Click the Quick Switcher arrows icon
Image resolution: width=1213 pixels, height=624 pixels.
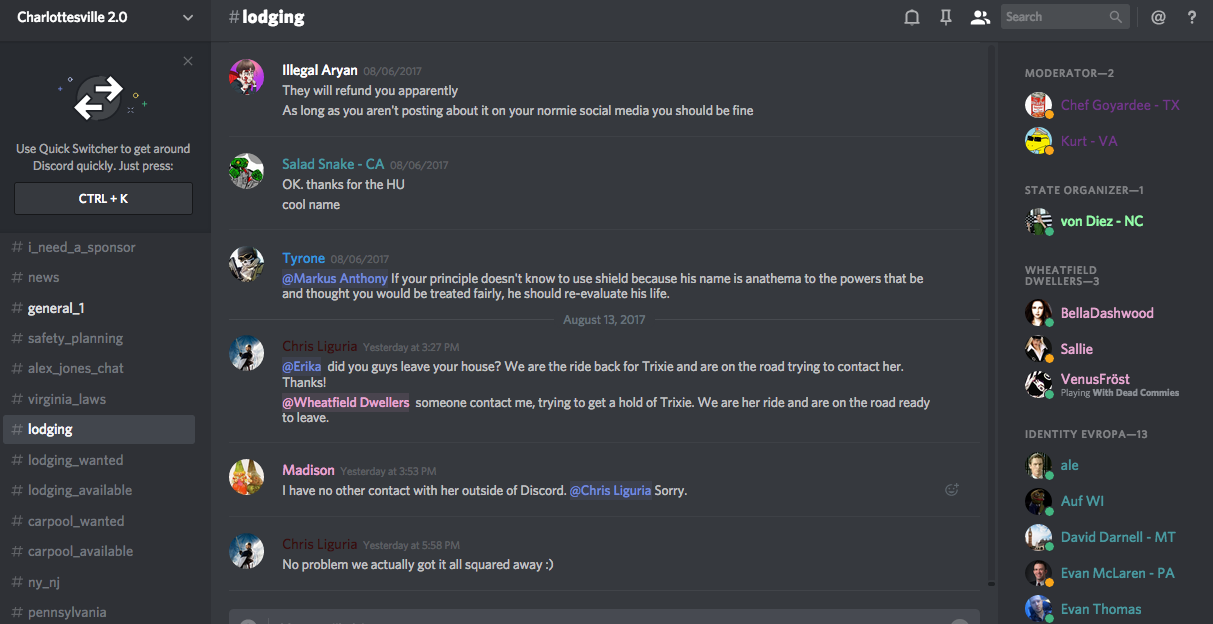pos(99,98)
